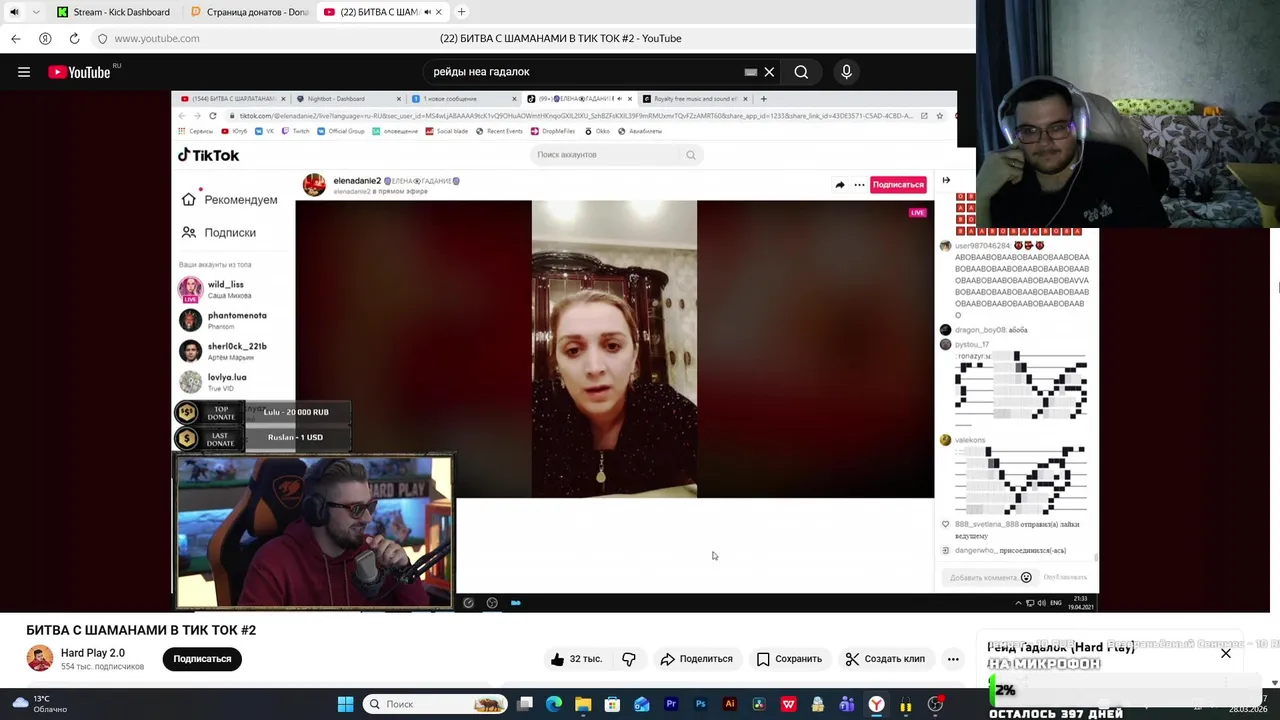This screenshot has width=1280, height=720.
Task: Switch to Страница донатов tab
Action: coord(250,12)
